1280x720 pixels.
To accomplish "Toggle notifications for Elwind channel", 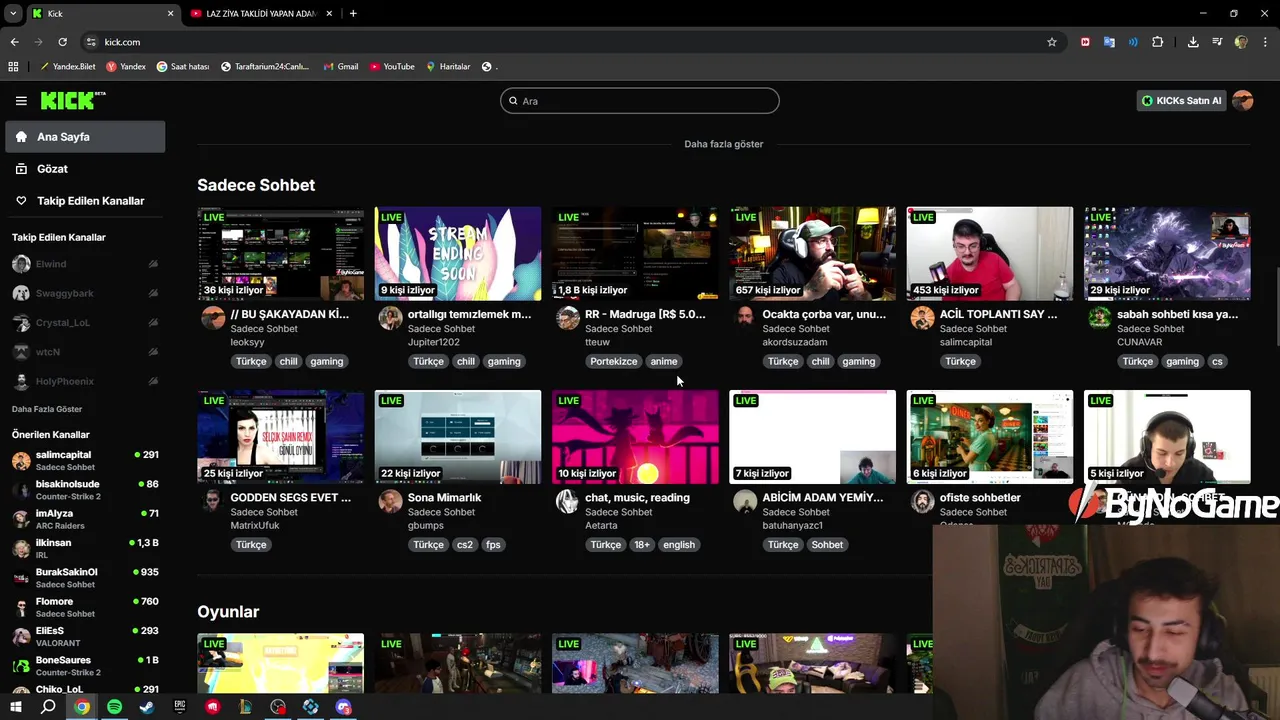I will click(153, 264).
